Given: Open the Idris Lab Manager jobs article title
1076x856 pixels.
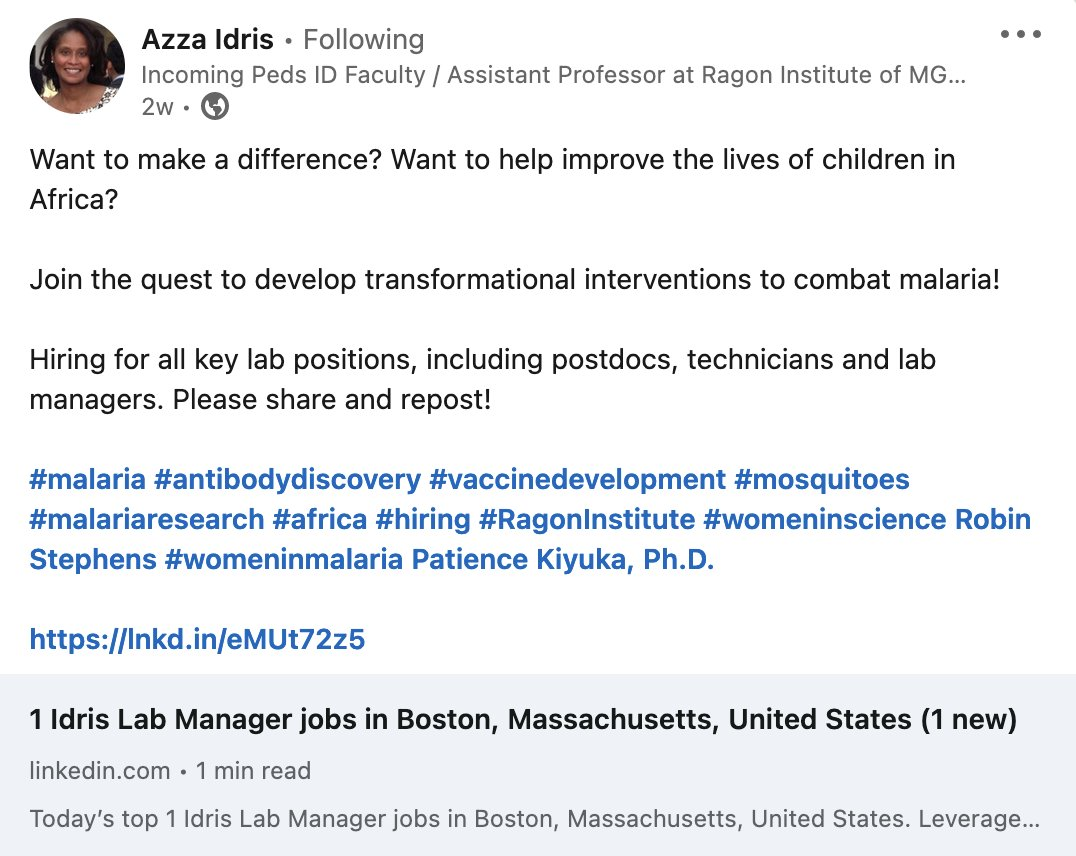Looking at the screenshot, I should [523, 719].
